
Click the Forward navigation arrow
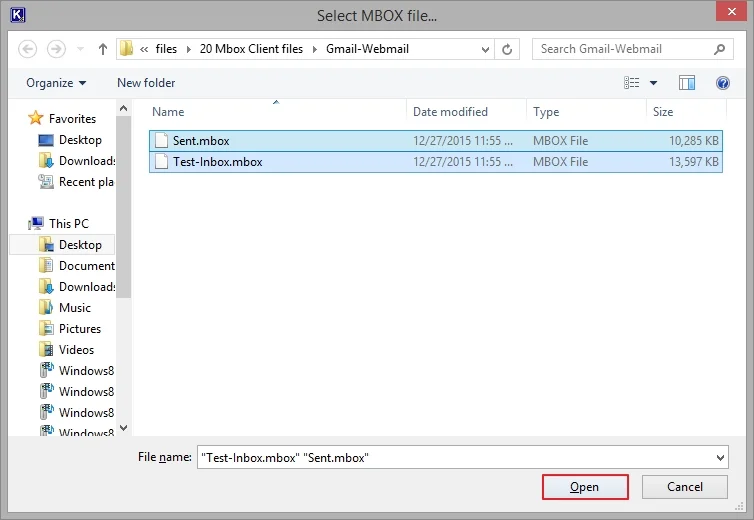pyautogui.click(x=56, y=49)
